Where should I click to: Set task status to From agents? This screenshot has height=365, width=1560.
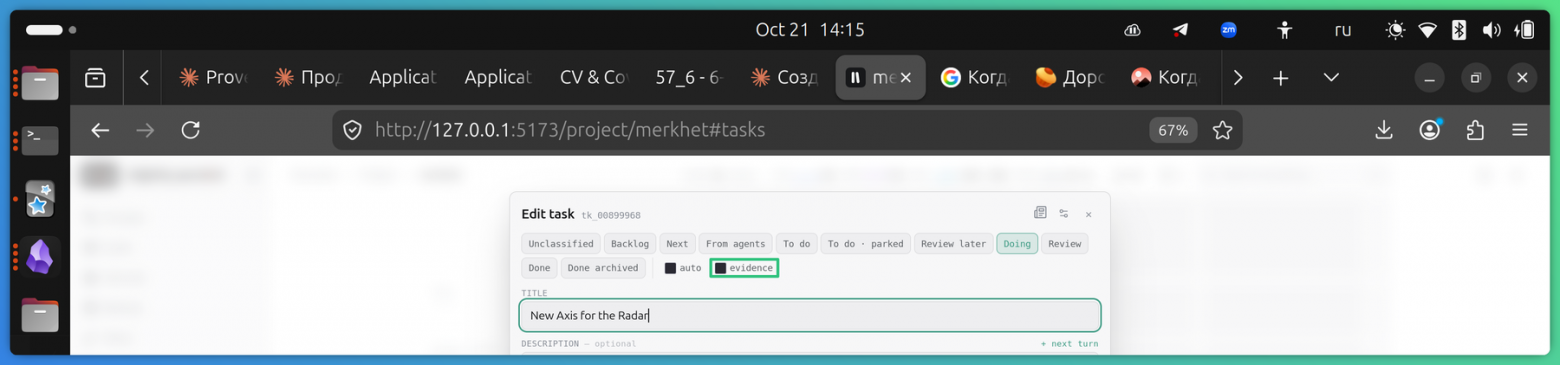(735, 244)
